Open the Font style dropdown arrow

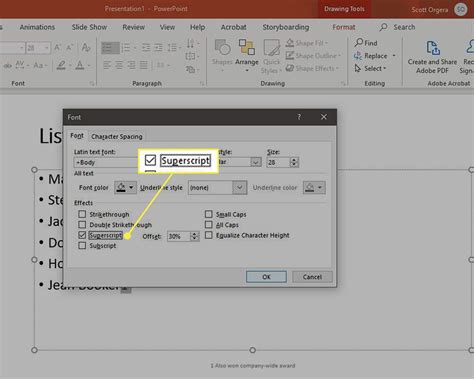[256, 162]
